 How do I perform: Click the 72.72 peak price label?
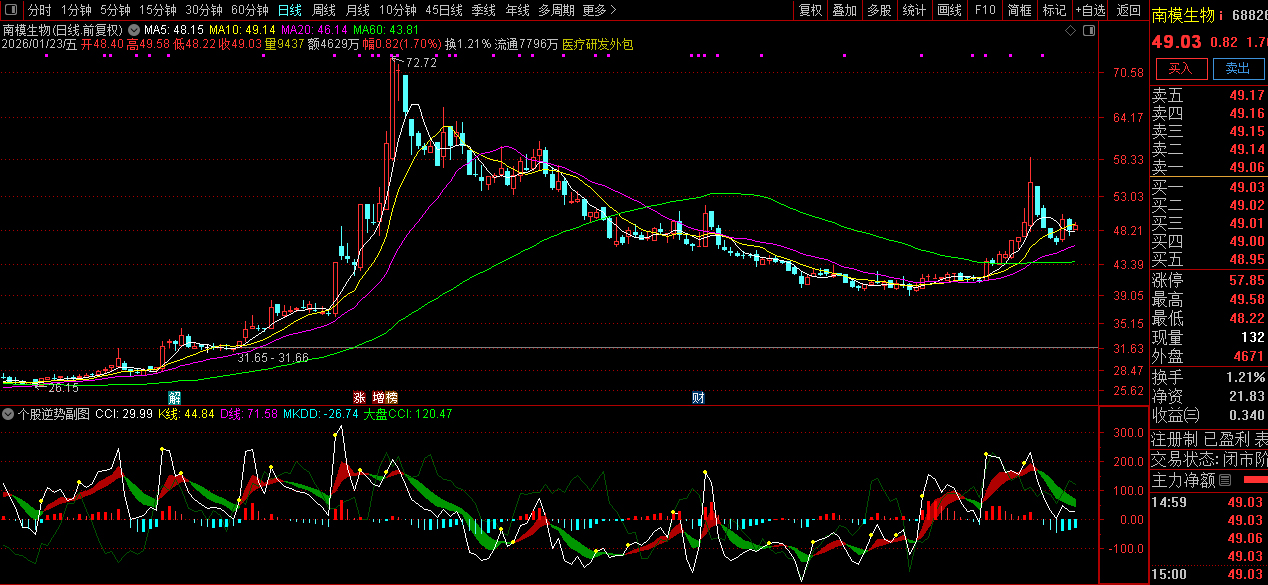pyautogui.click(x=422, y=63)
